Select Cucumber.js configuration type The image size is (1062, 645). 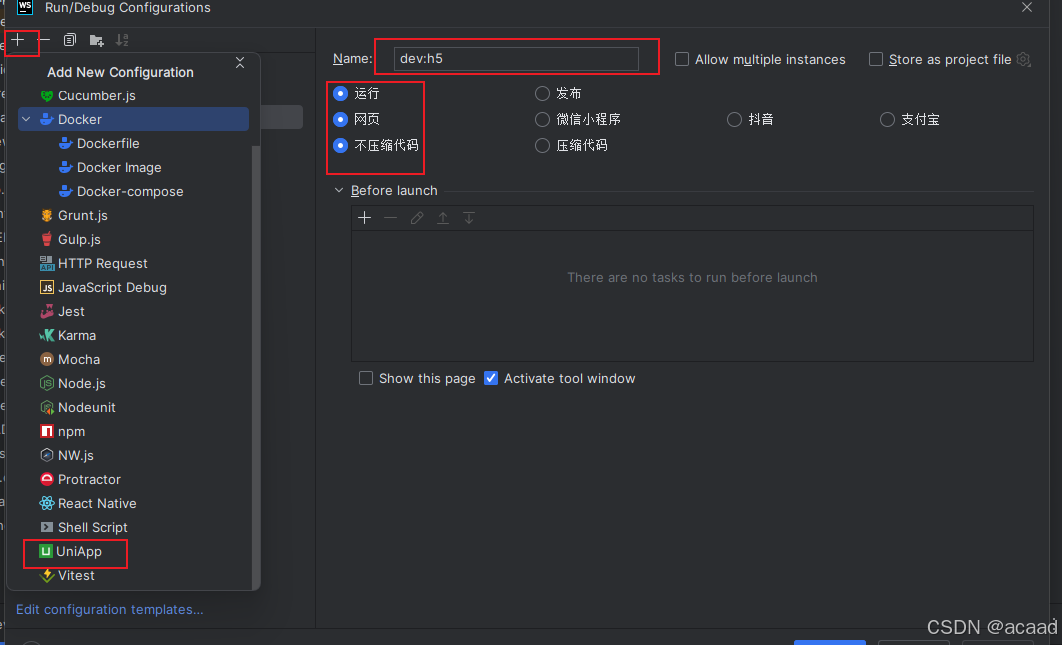133,96
